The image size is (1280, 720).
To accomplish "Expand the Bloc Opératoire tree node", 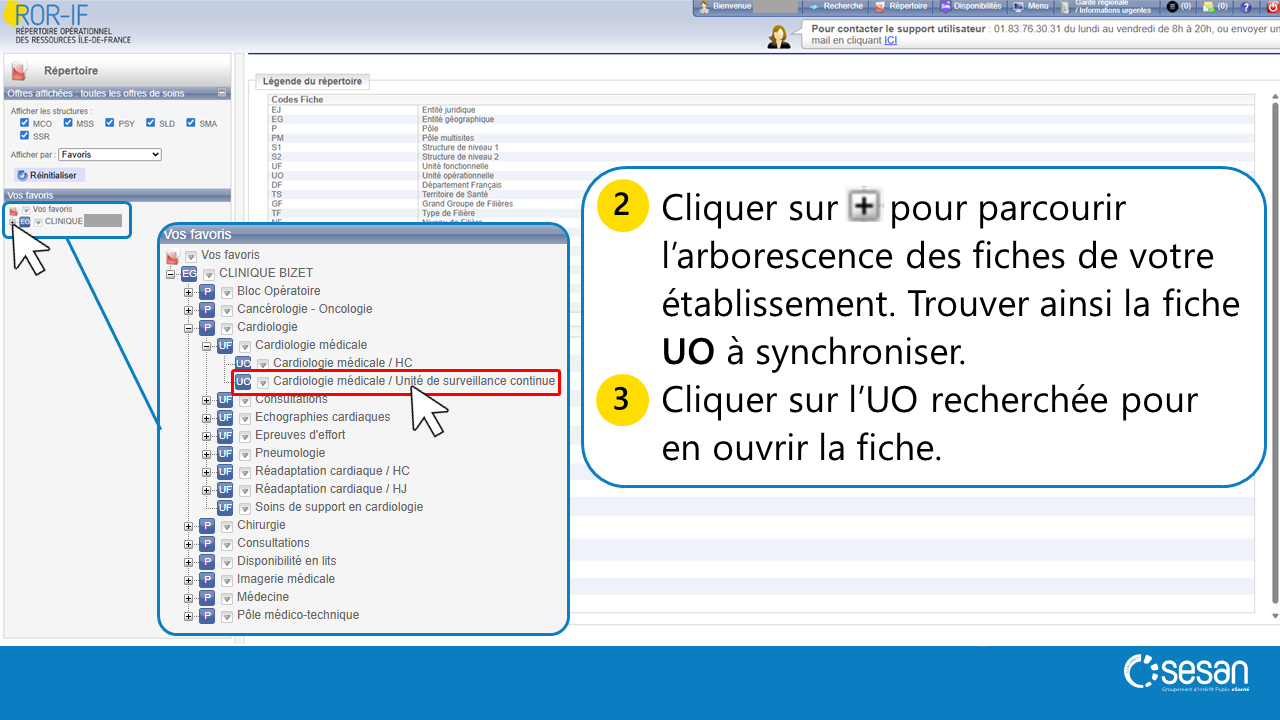I will (x=188, y=291).
